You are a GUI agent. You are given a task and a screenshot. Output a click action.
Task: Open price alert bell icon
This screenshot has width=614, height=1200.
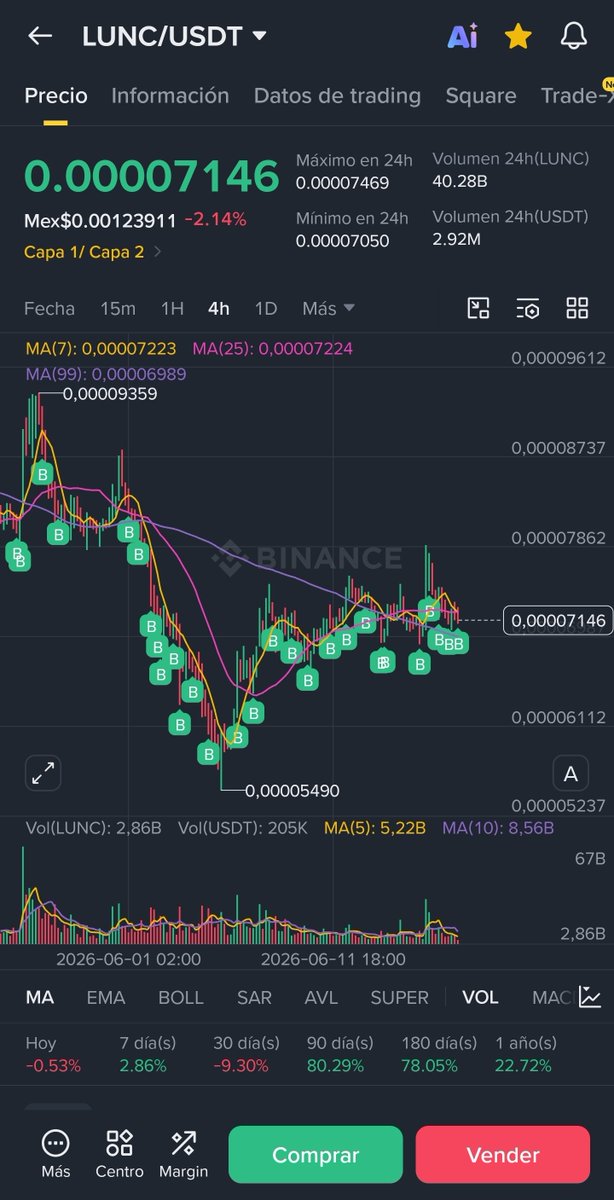[573, 37]
